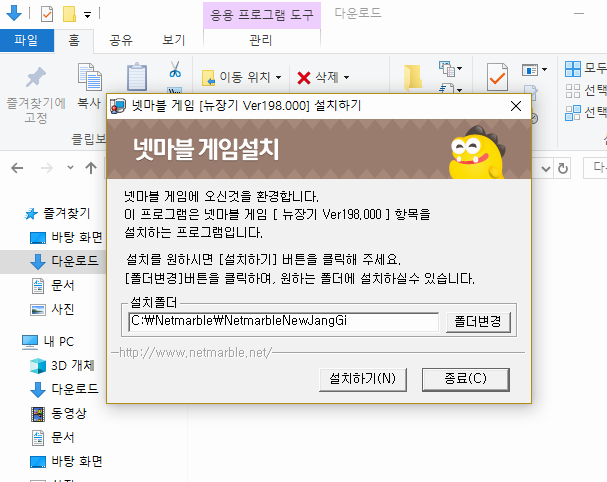Minimize the Explorer window
This screenshot has height=482, width=607.
pyautogui.click(x=579, y=13)
